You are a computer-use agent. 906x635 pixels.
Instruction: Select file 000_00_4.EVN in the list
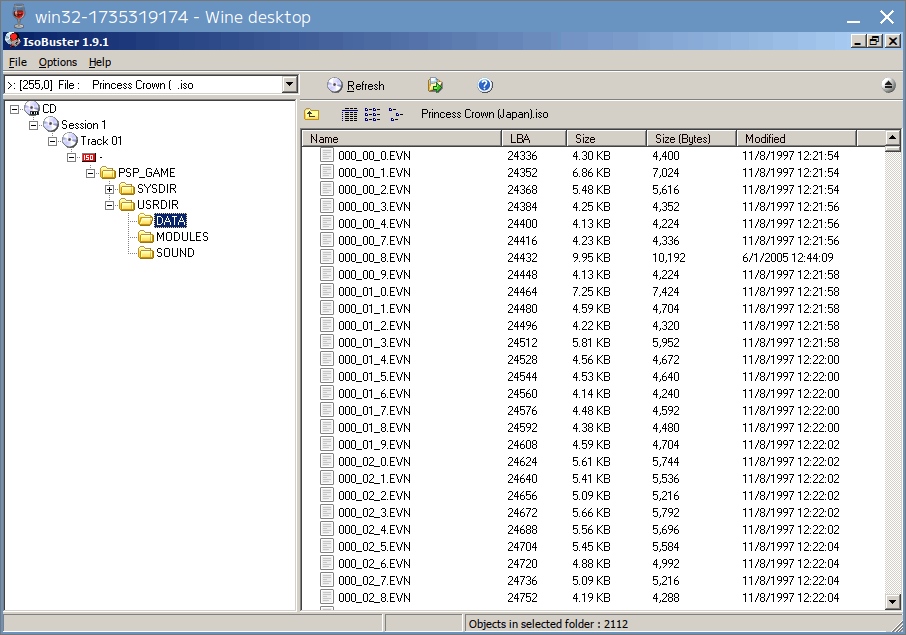[x=374, y=224]
